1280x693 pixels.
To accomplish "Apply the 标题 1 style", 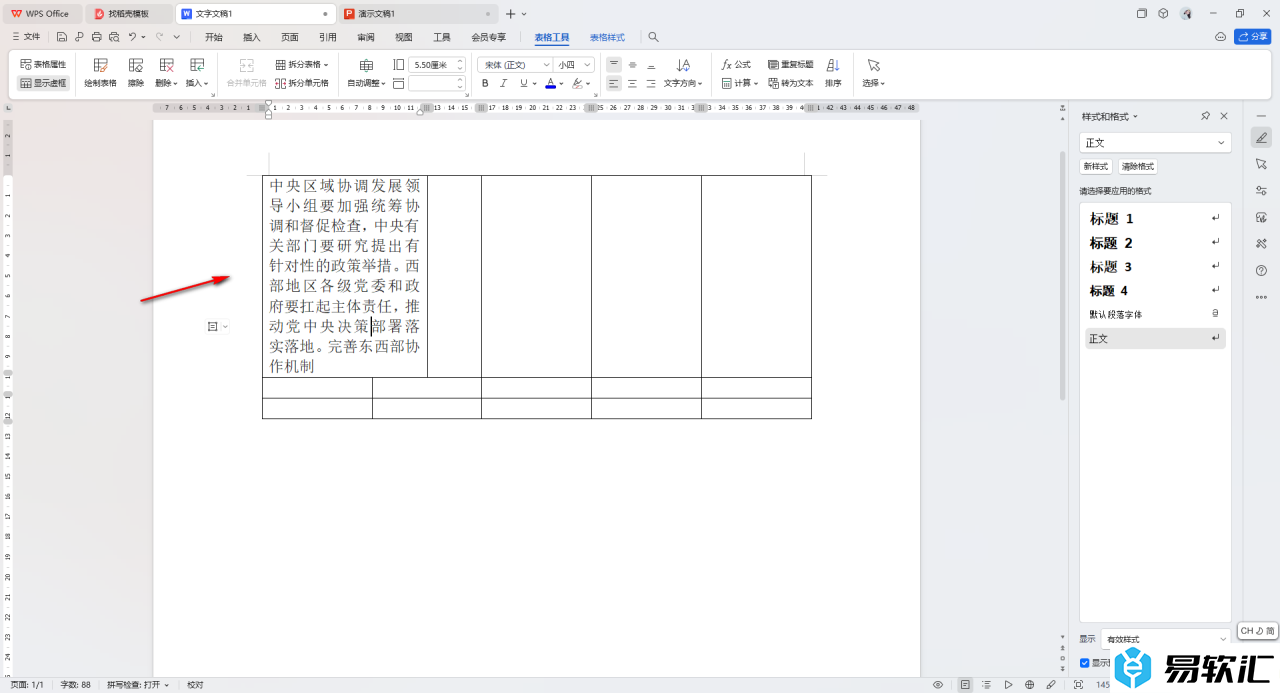I will click(x=1155, y=218).
